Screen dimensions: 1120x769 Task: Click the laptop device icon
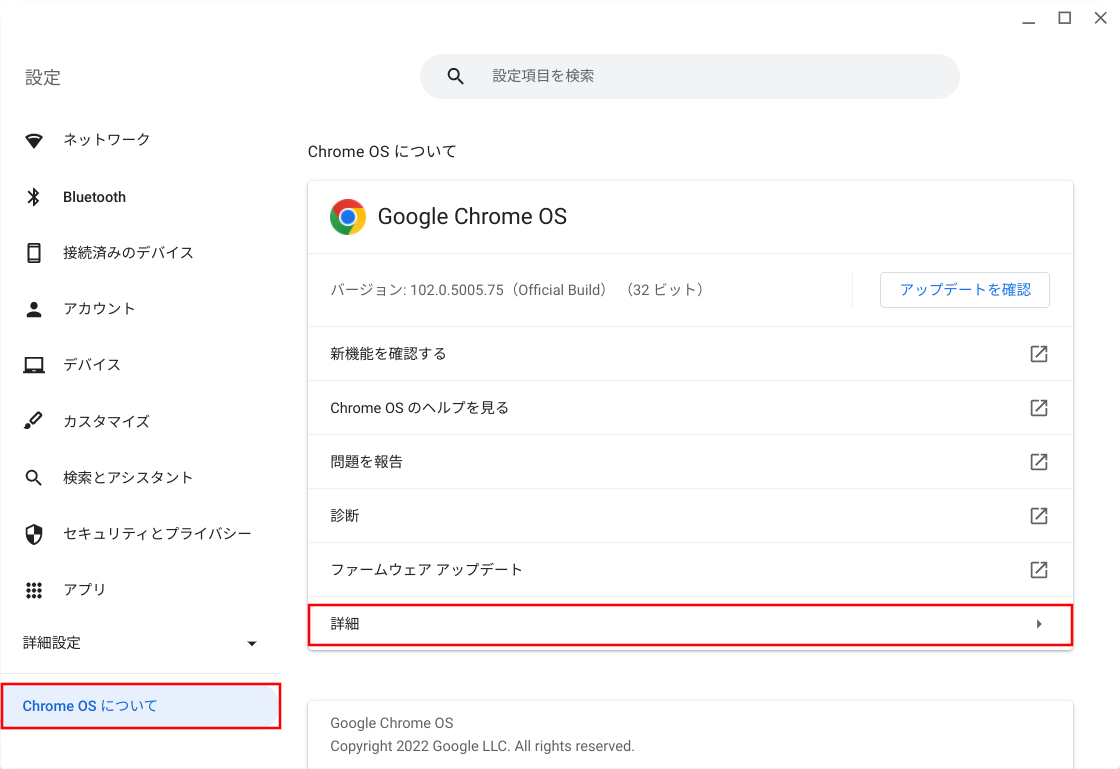[34, 365]
